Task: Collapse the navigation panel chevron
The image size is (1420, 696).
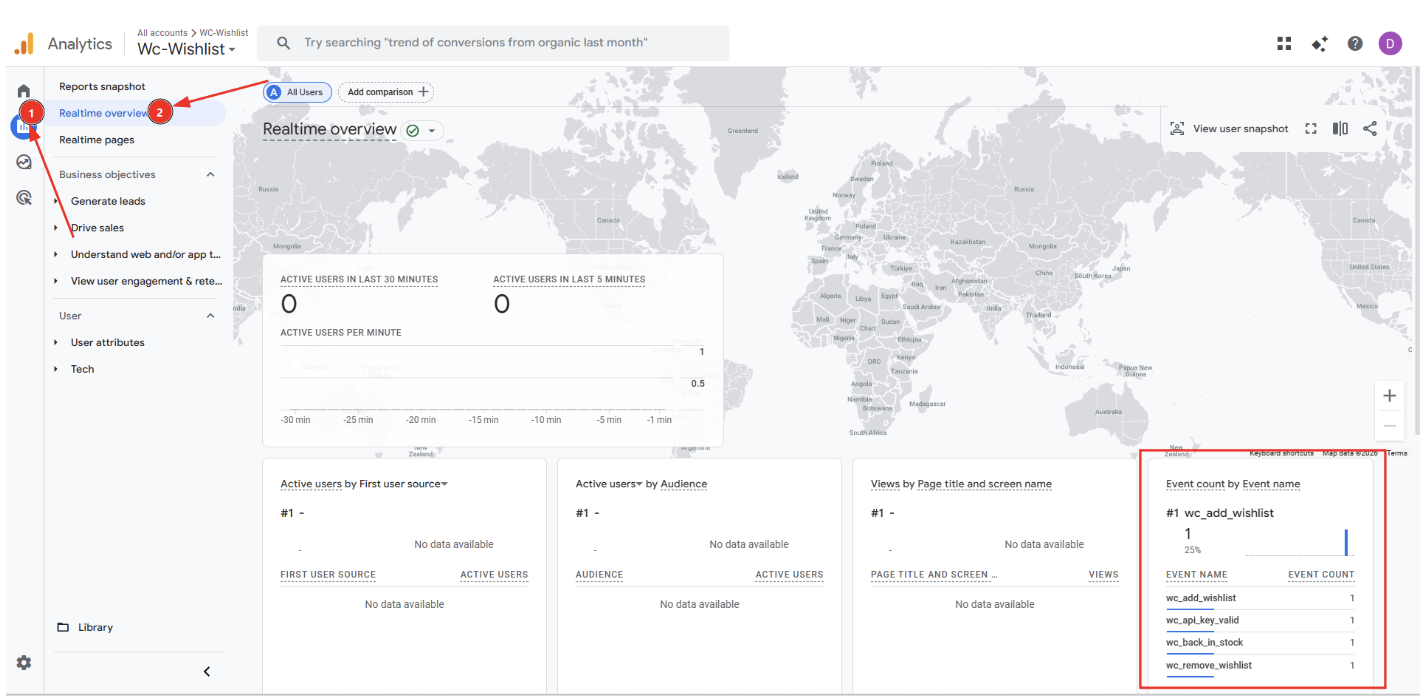Action: 207,671
